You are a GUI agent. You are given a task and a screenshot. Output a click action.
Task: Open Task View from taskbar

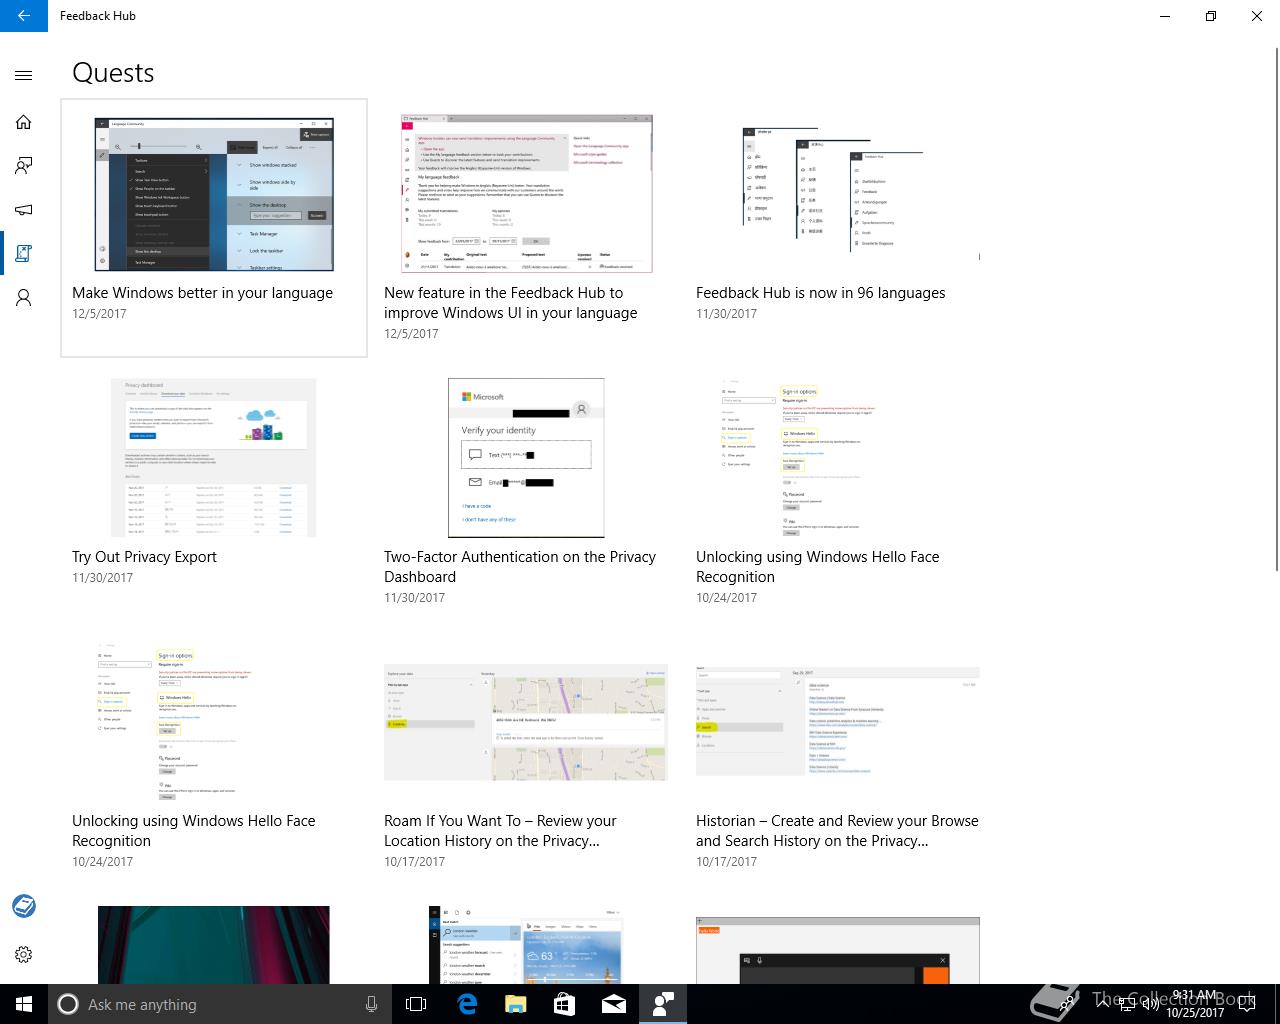416,1004
